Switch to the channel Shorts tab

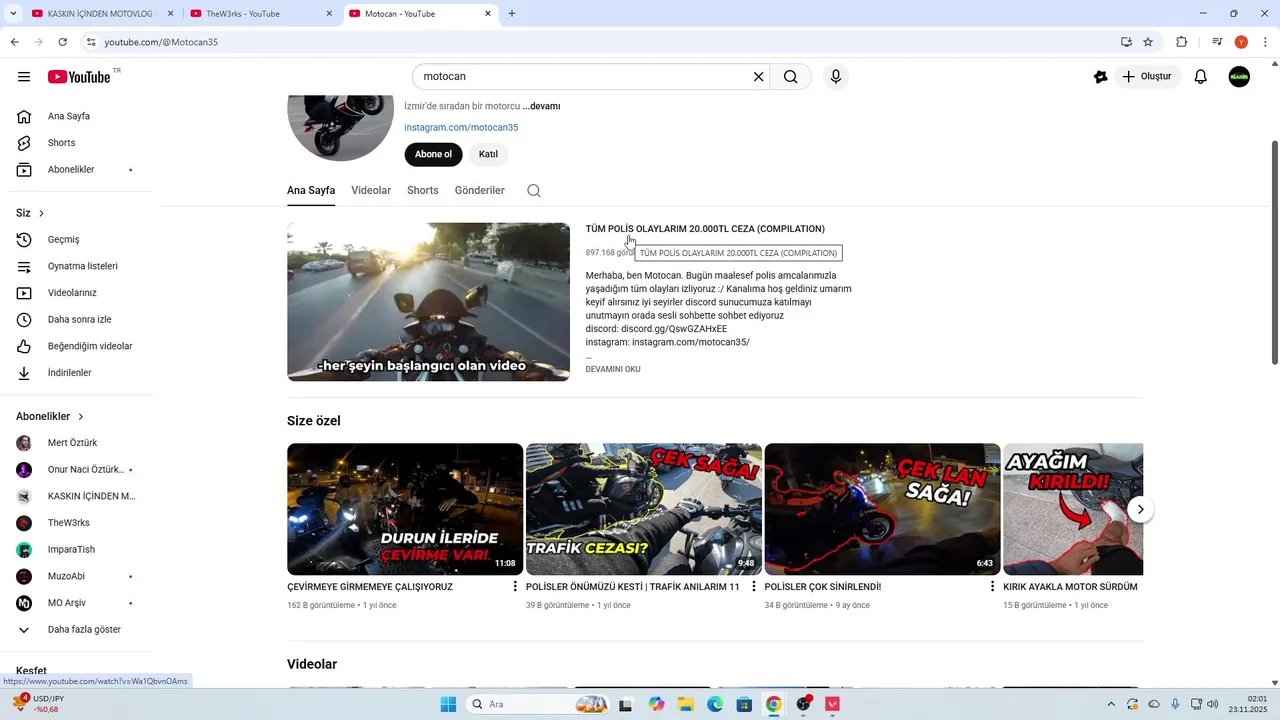pos(423,190)
